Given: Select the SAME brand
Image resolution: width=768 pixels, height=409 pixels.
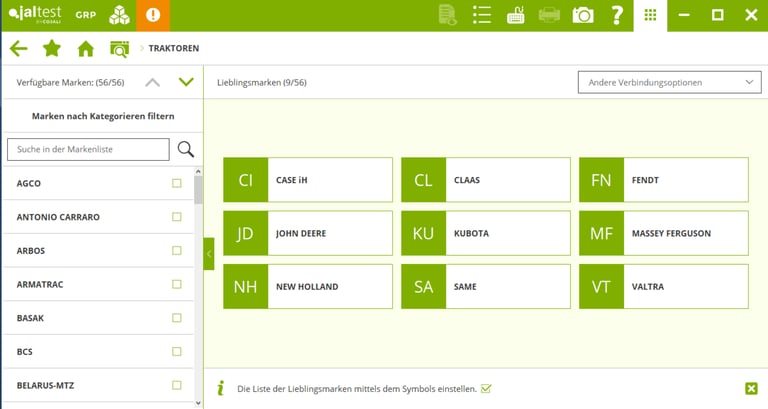Looking at the screenshot, I should pos(486,287).
